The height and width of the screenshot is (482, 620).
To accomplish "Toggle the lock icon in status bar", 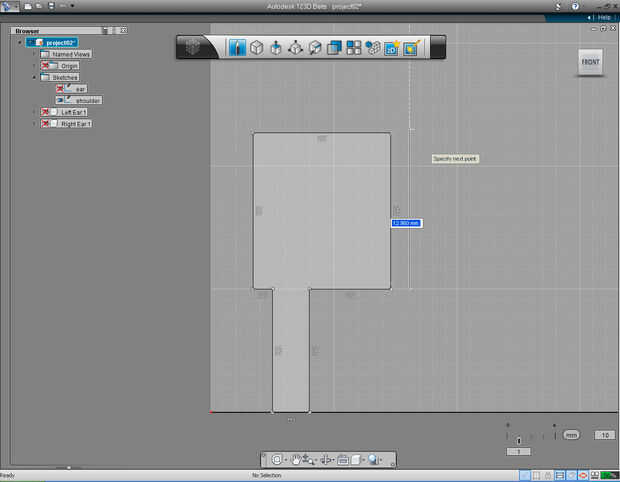I will [548, 475].
